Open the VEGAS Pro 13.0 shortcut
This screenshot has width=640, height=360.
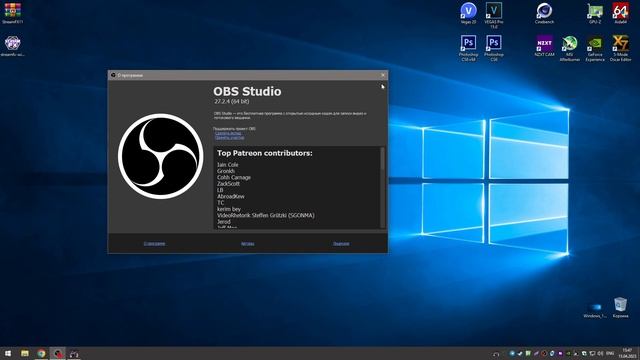pyautogui.click(x=494, y=15)
